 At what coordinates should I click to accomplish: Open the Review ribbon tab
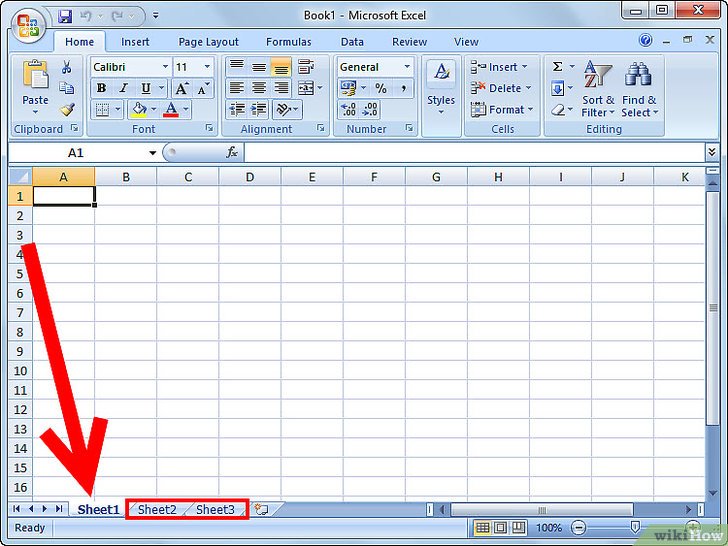click(x=410, y=42)
